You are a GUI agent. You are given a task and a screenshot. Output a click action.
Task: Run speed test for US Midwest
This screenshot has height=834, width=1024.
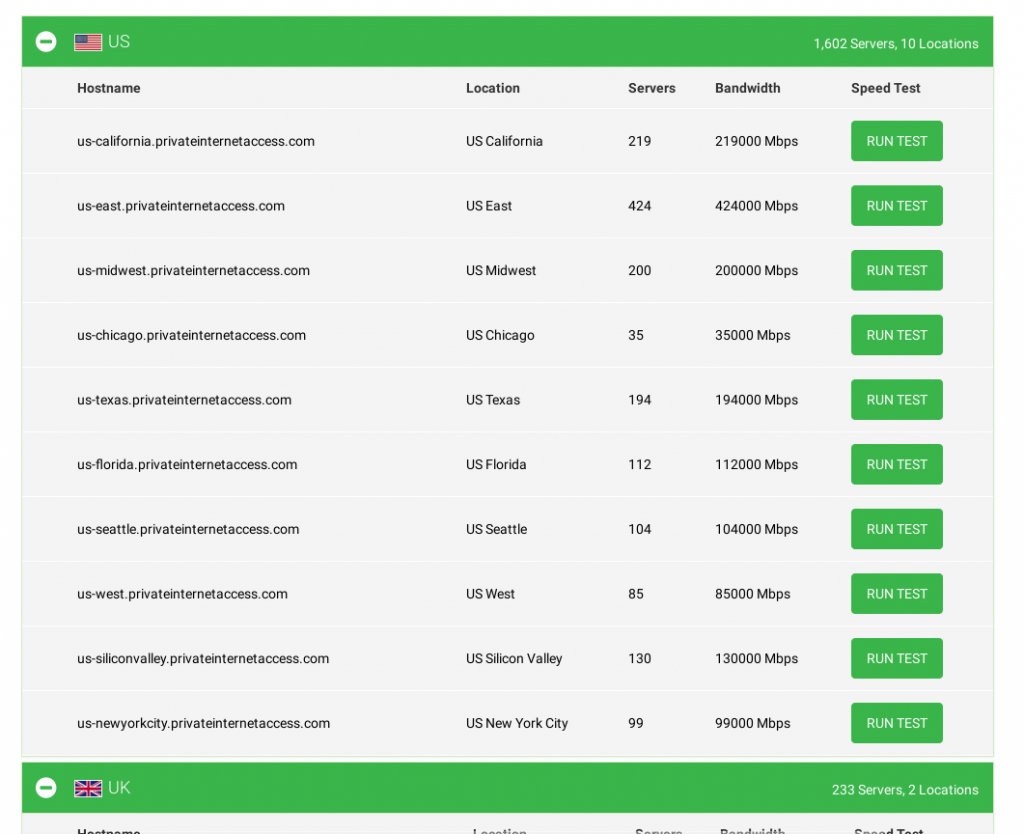[x=897, y=270]
